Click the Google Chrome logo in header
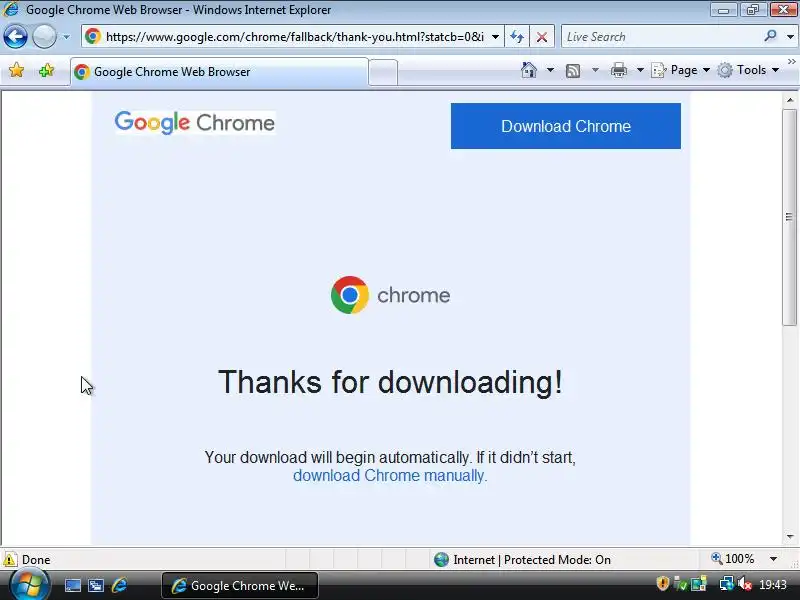Viewport: 800px width, 600px height. coord(195,122)
